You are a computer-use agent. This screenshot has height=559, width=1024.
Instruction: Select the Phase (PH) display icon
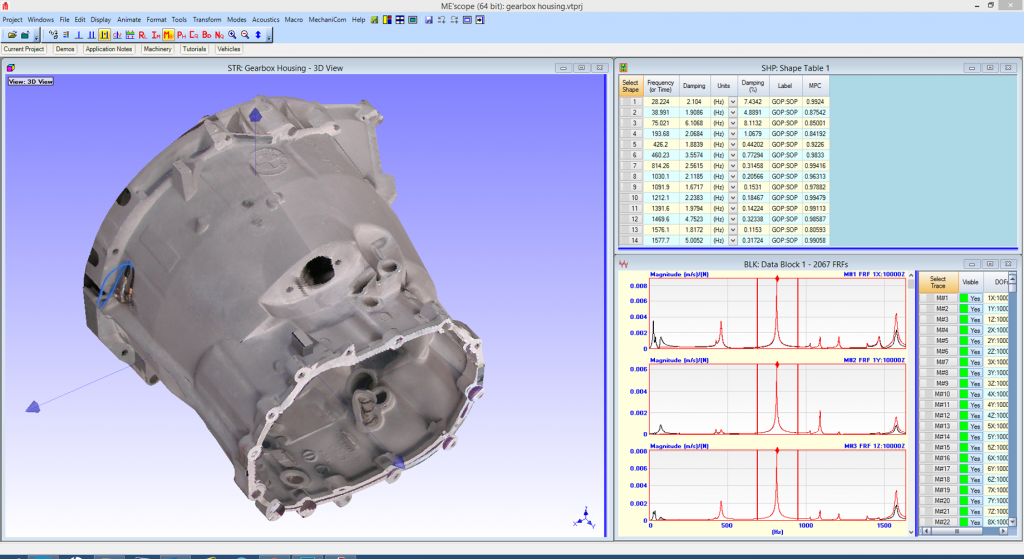click(x=181, y=34)
